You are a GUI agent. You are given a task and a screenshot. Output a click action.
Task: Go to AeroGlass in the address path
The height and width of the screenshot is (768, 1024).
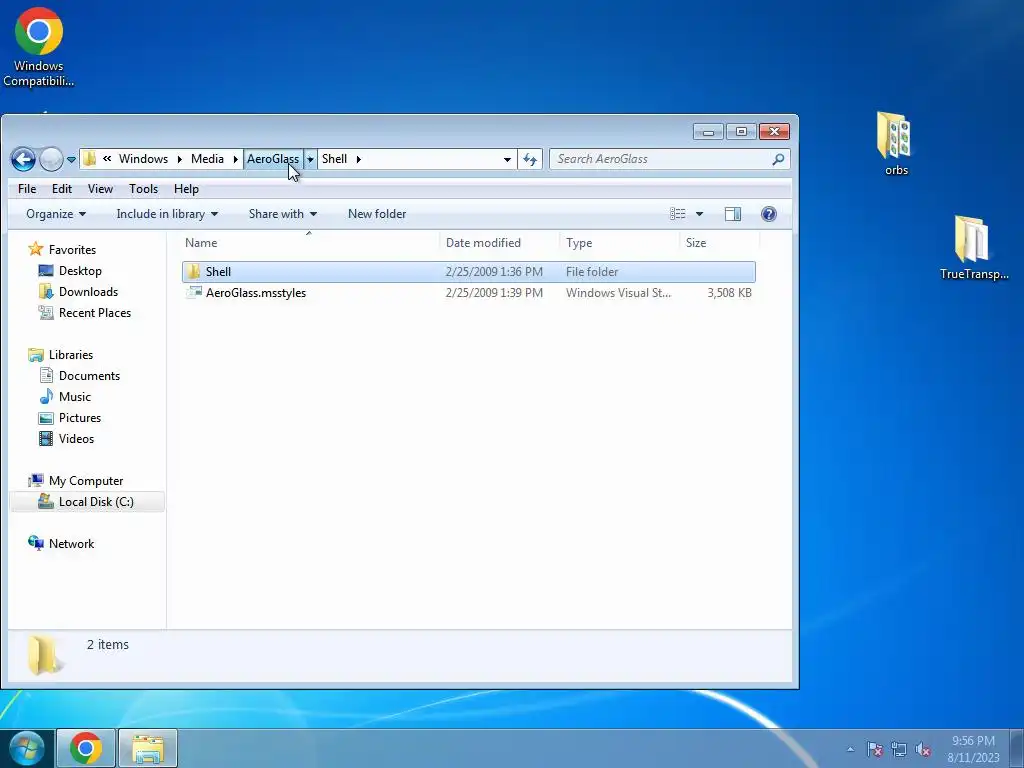coord(273,159)
